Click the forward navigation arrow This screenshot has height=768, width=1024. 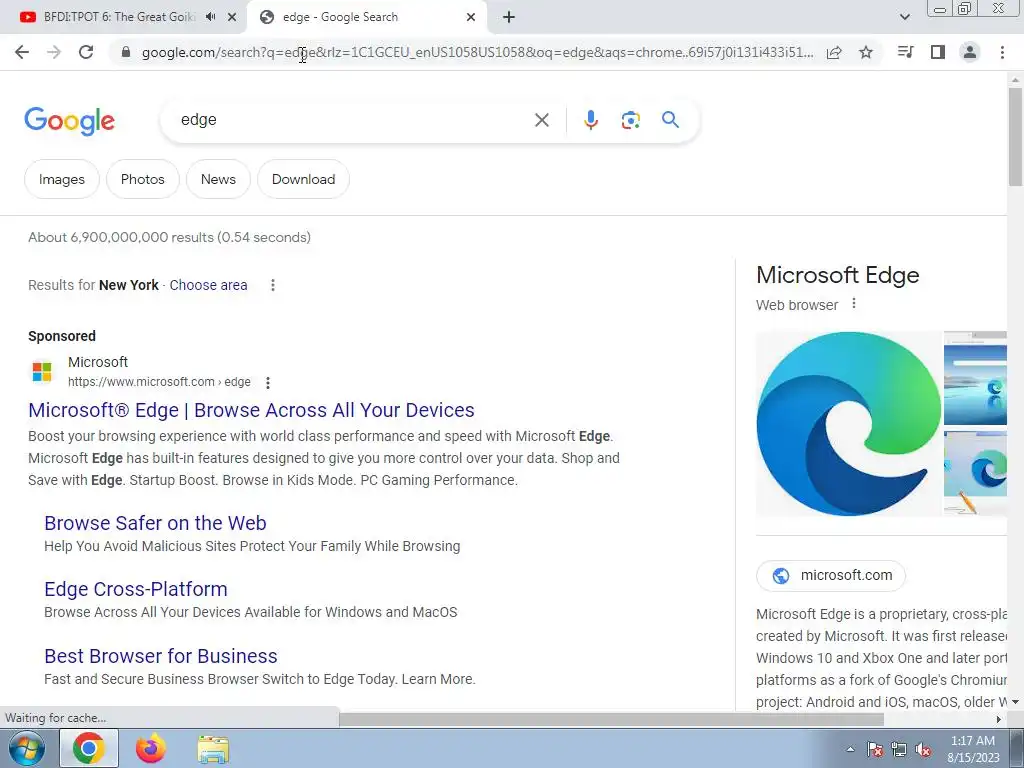tap(54, 52)
